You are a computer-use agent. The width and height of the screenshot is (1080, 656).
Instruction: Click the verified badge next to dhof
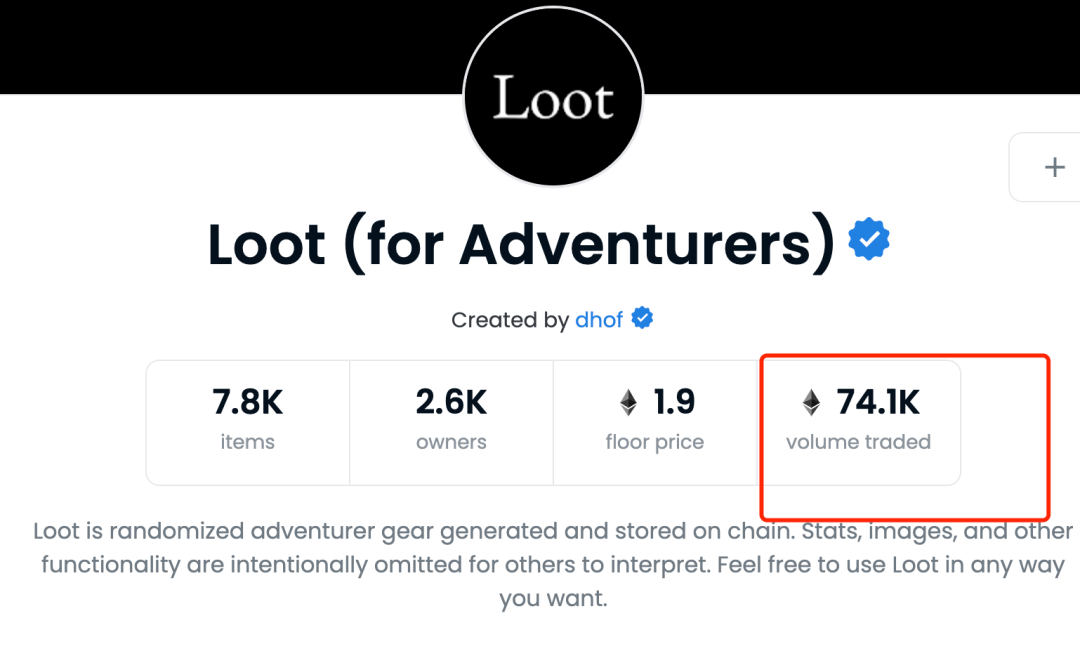point(642,318)
